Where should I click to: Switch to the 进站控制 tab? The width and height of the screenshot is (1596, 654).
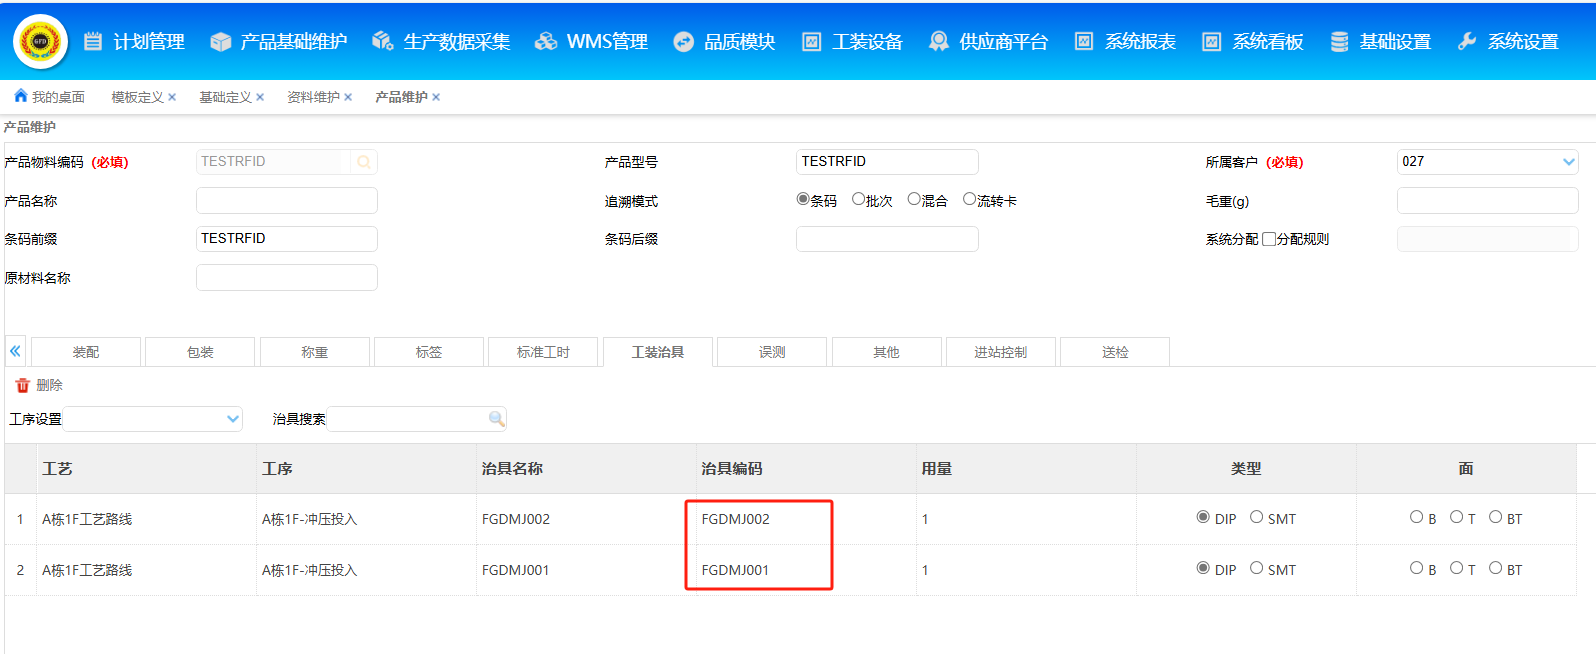[1000, 352]
